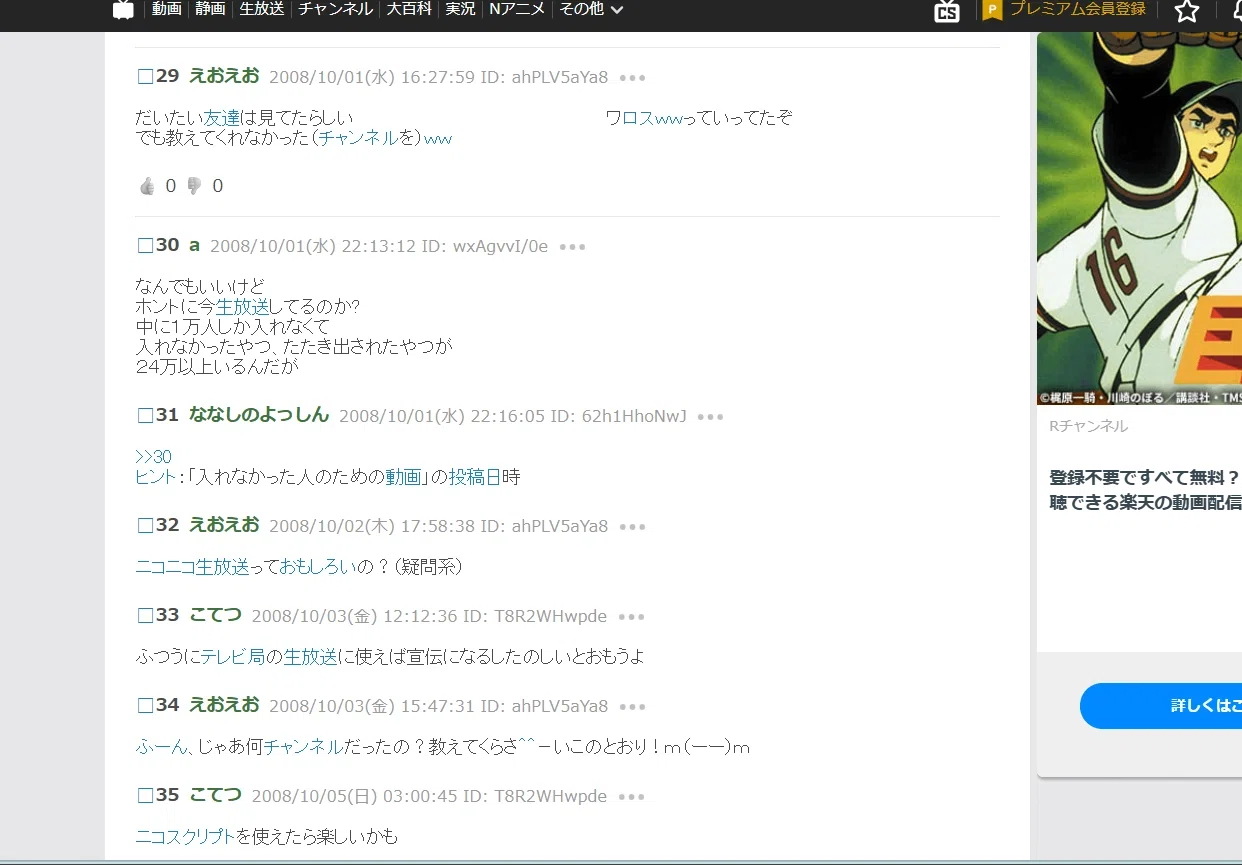
Task: Open the three-dot menu for comment 32
Action: (633, 527)
